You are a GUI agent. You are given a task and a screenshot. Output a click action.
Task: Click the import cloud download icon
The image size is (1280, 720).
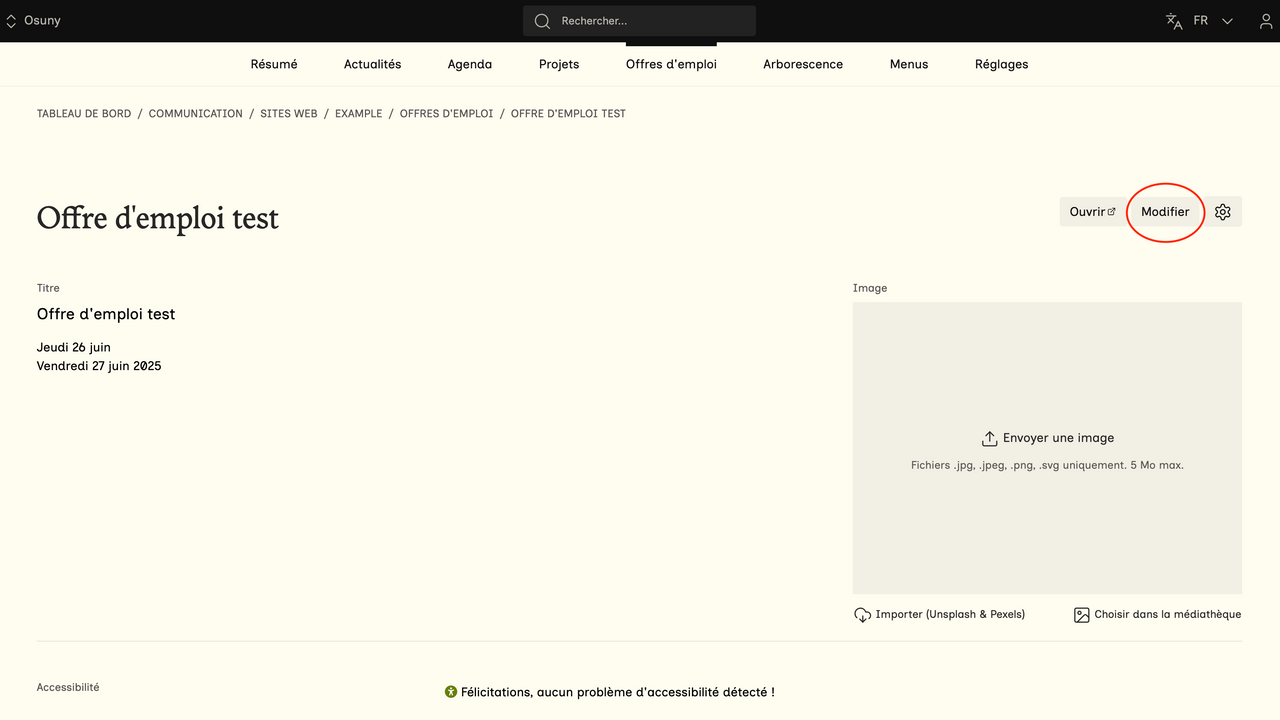(862, 615)
